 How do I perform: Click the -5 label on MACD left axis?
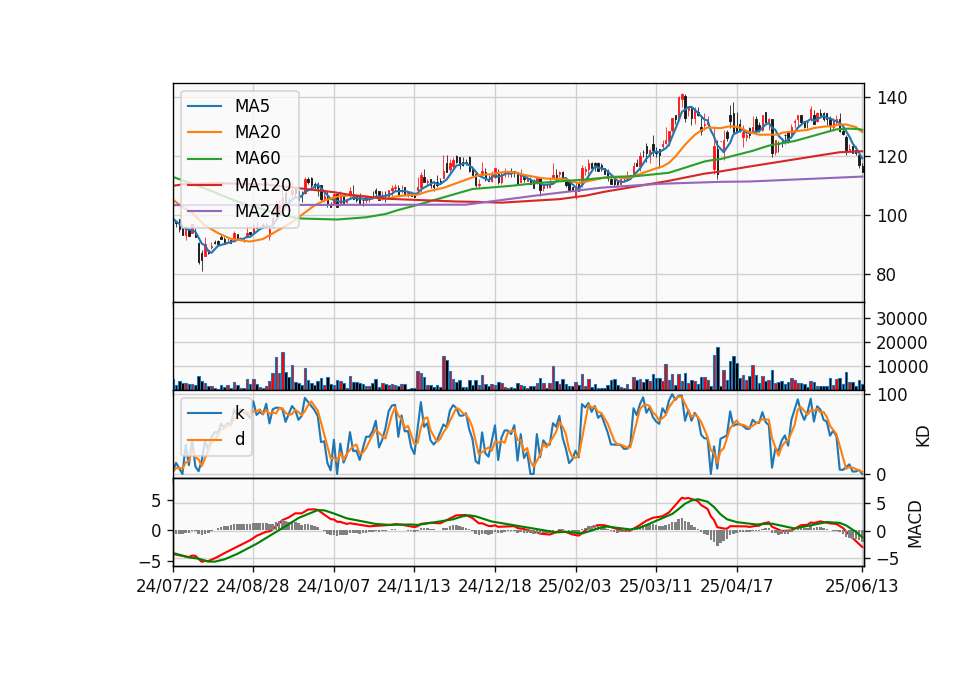pyautogui.click(x=151, y=561)
